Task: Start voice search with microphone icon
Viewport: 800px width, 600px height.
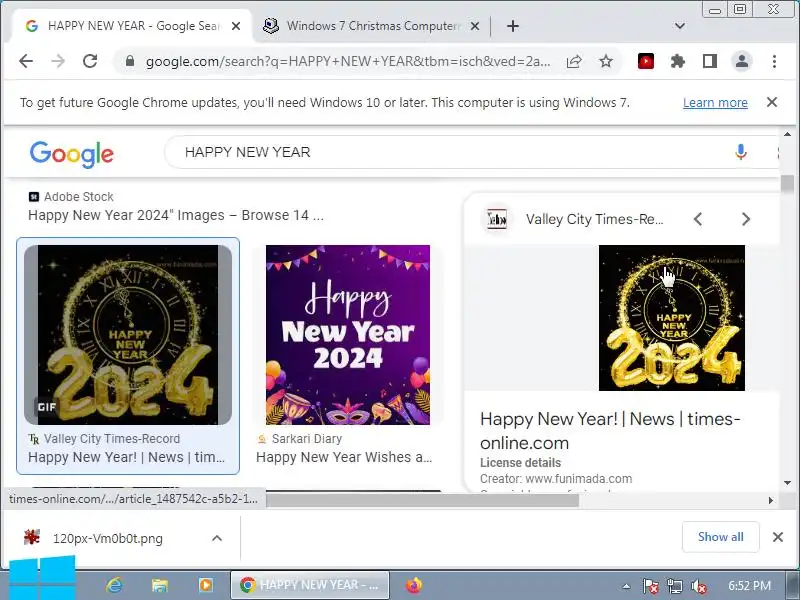Action: point(741,152)
